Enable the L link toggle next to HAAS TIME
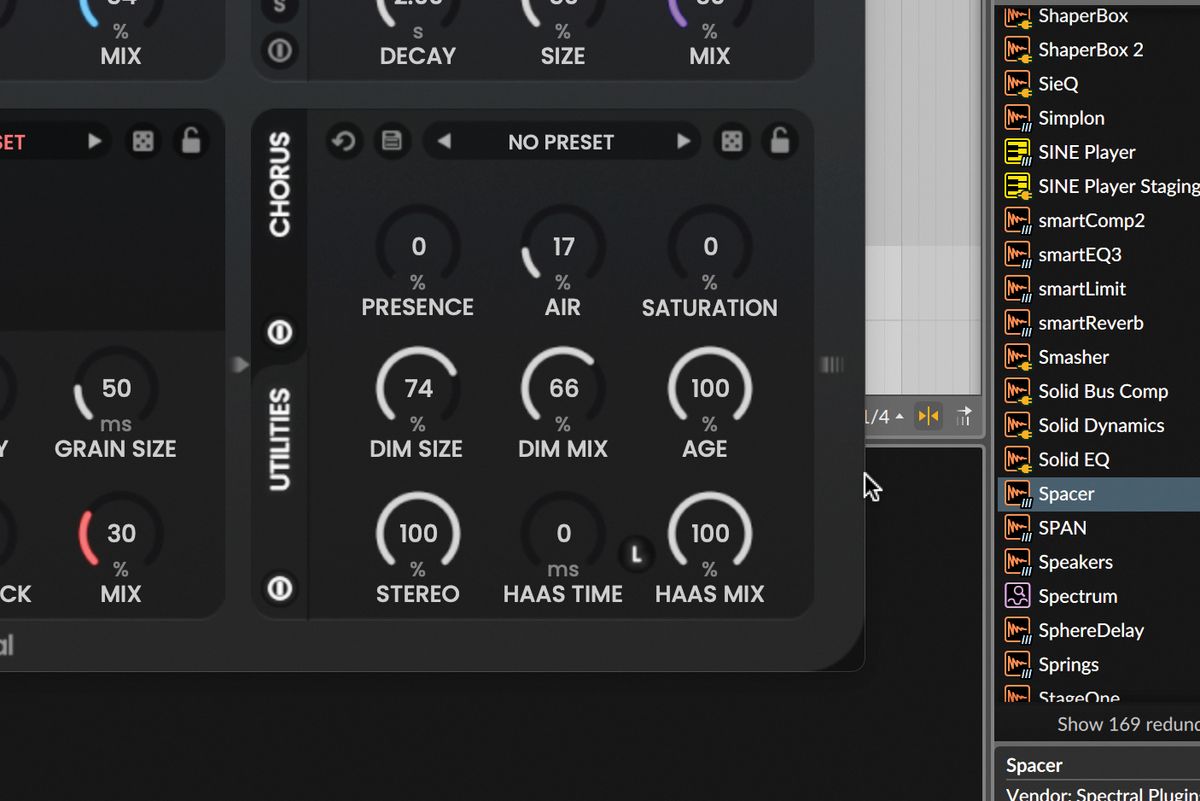Viewport: 1200px width, 801px height. tap(637, 551)
